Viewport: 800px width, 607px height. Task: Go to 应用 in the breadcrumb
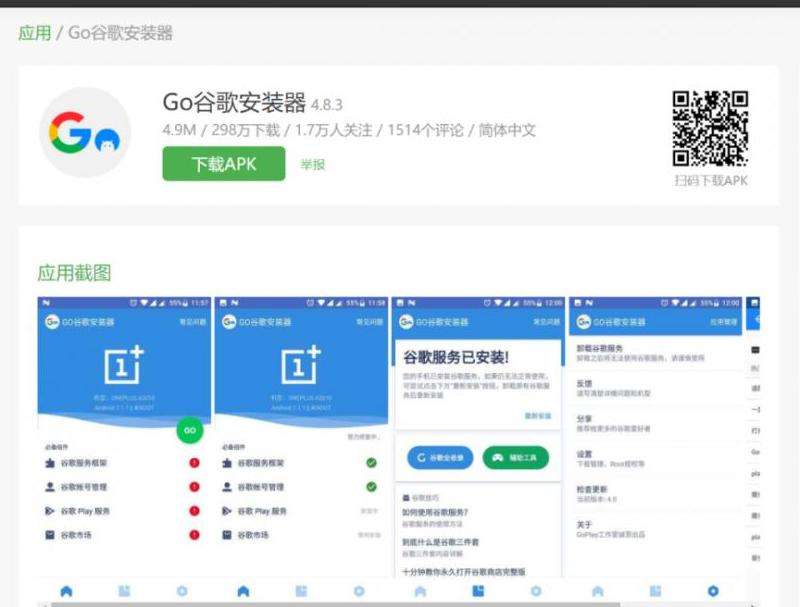(x=35, y=33)
